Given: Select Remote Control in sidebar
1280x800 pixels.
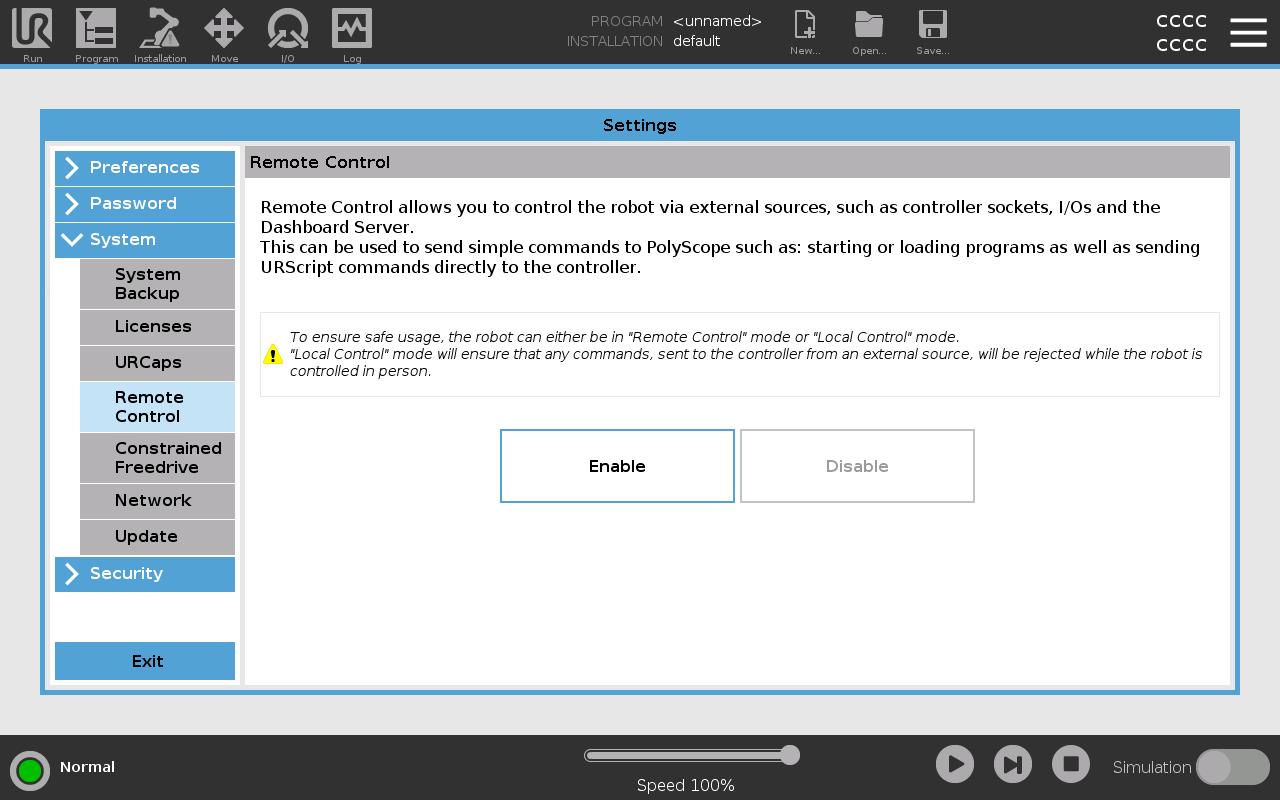Looking at the screenshot, I should (157, 407).
